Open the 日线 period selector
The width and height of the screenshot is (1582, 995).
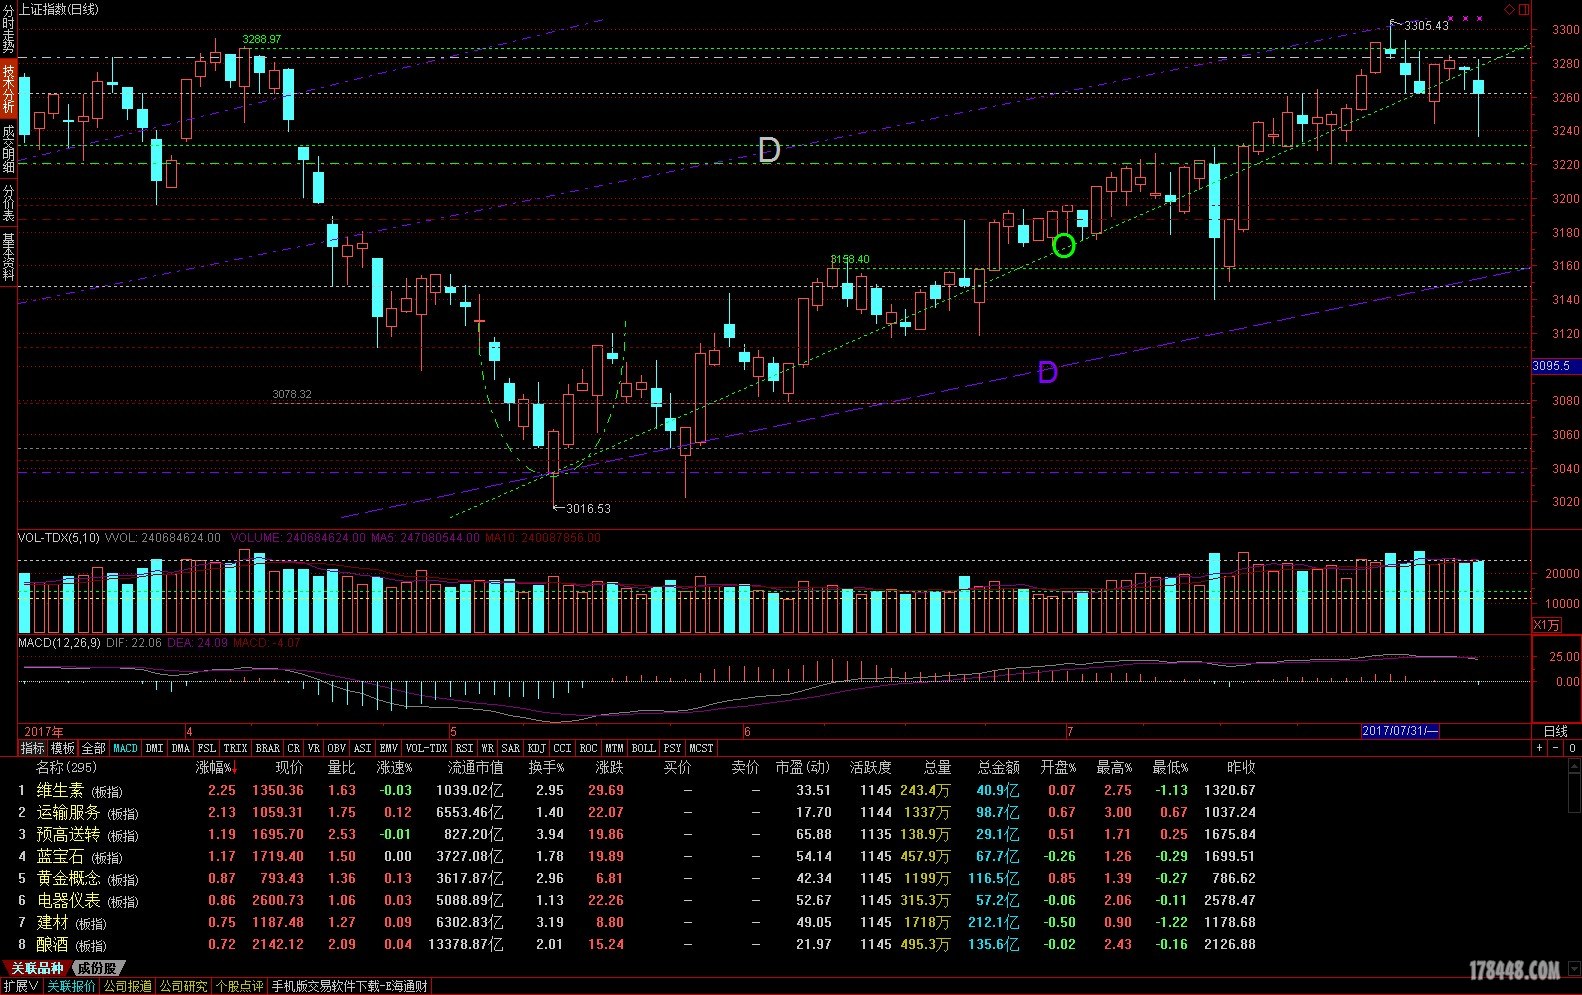pyautogui.click(x=1555, y=731)
